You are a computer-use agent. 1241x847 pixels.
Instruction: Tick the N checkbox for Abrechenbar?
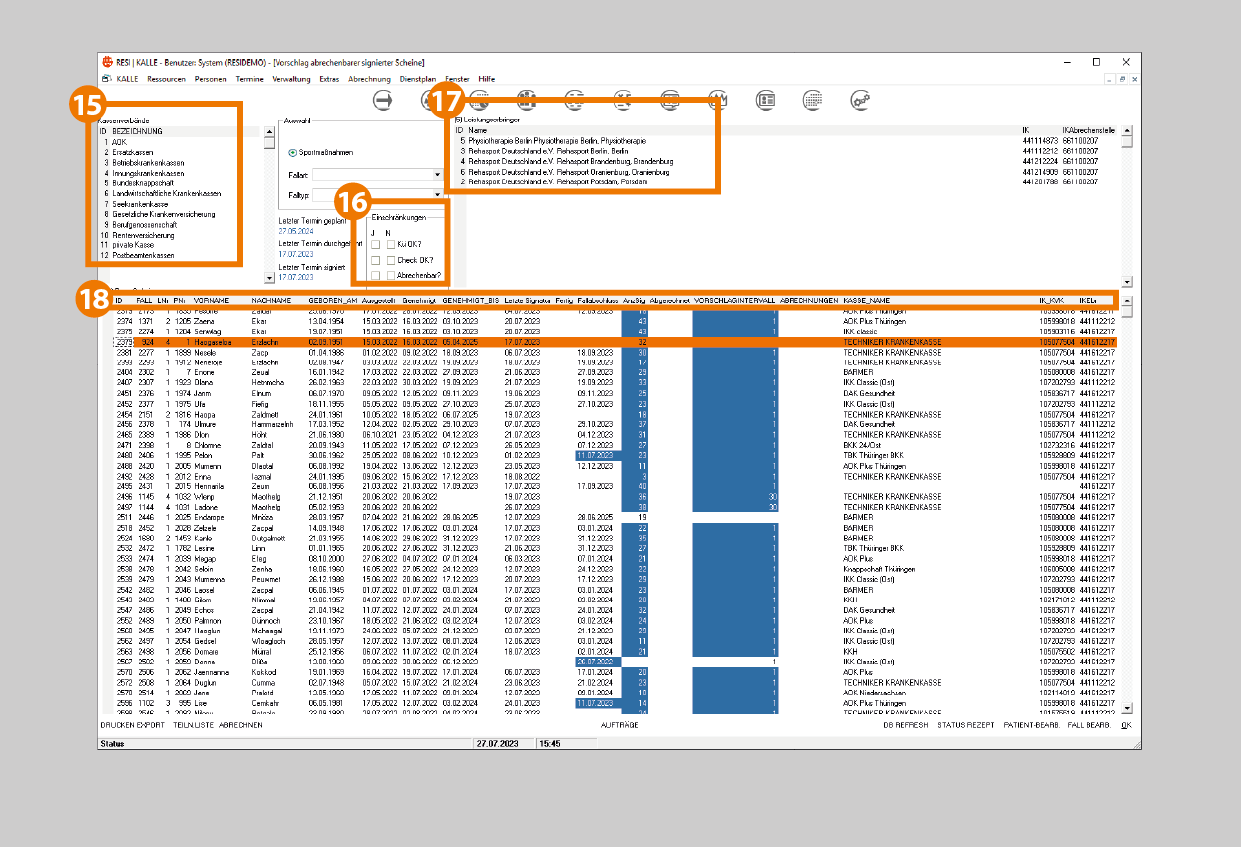pos(390,275)
